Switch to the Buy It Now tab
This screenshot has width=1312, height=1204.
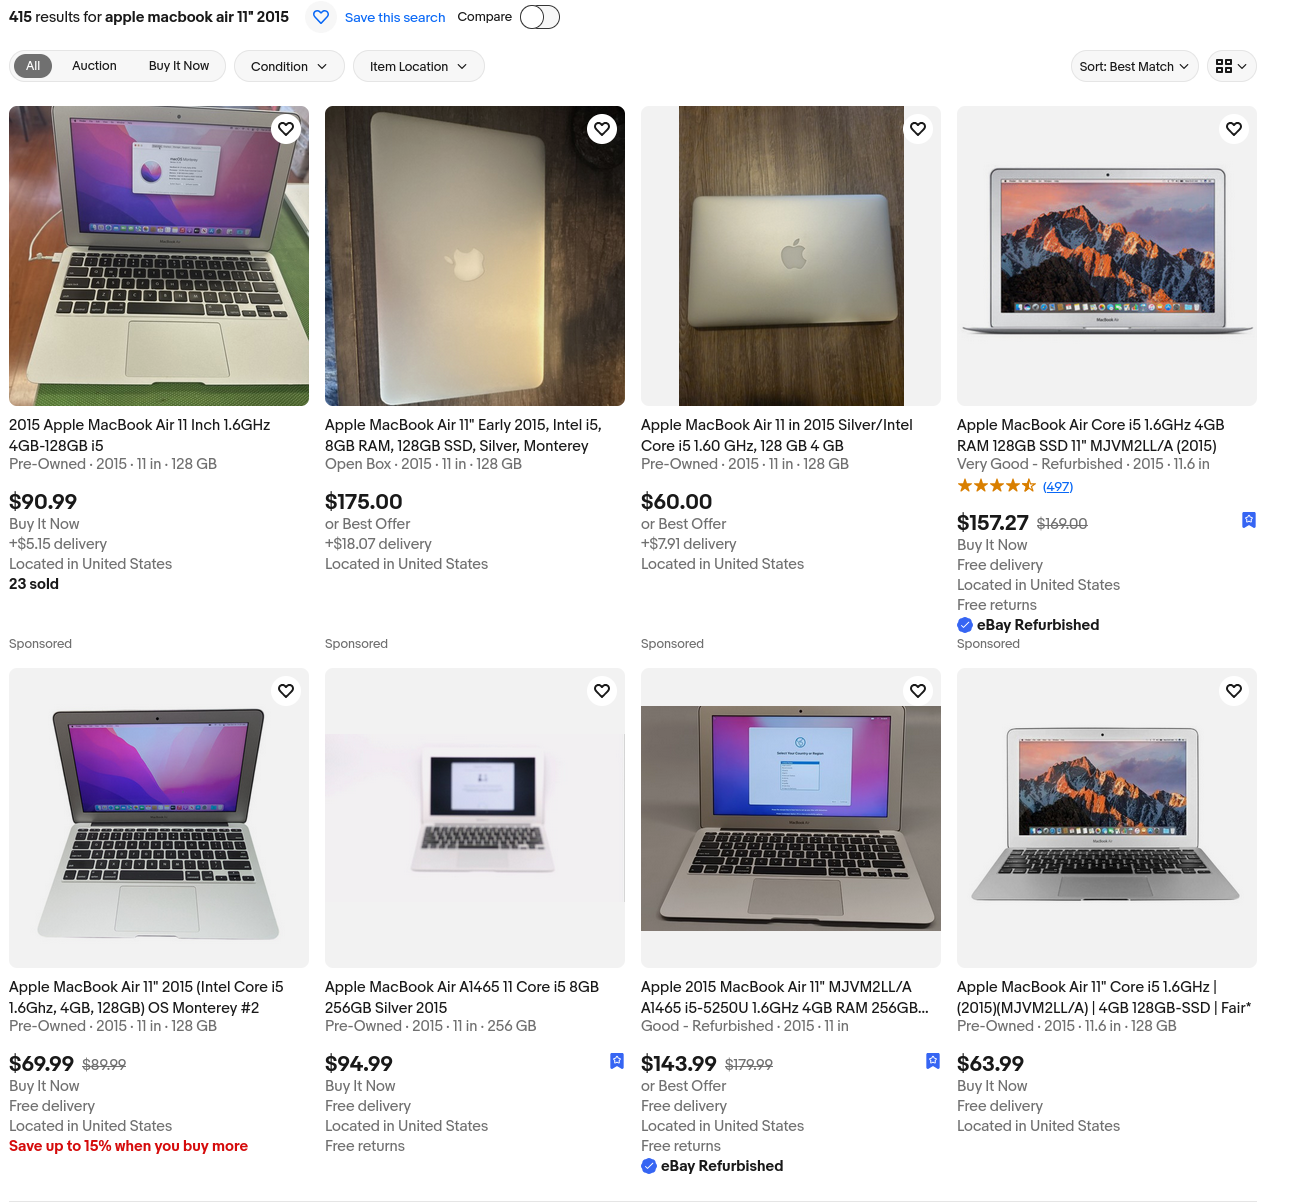[179, 66]
